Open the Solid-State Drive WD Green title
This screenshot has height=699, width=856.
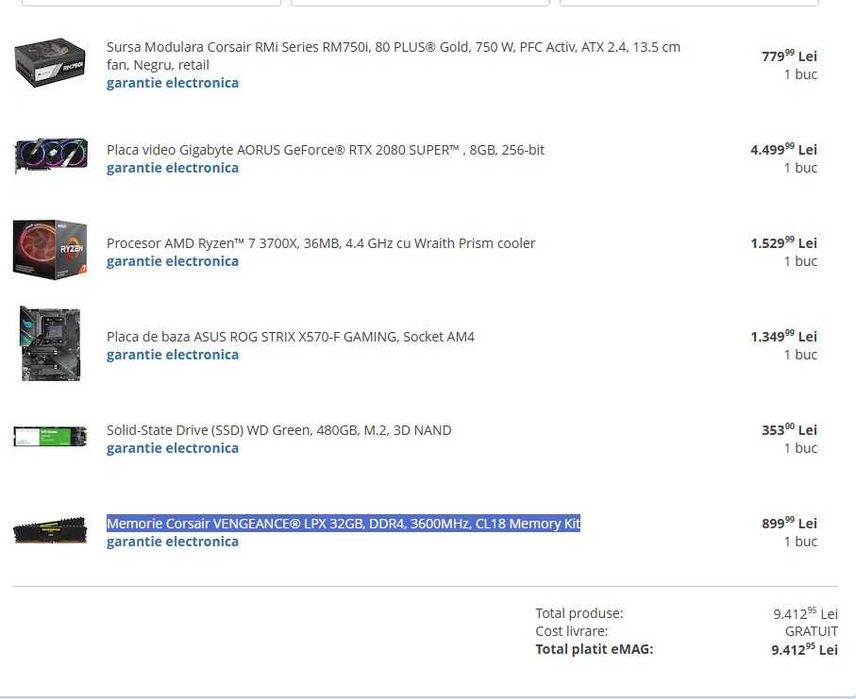(279, 430)
